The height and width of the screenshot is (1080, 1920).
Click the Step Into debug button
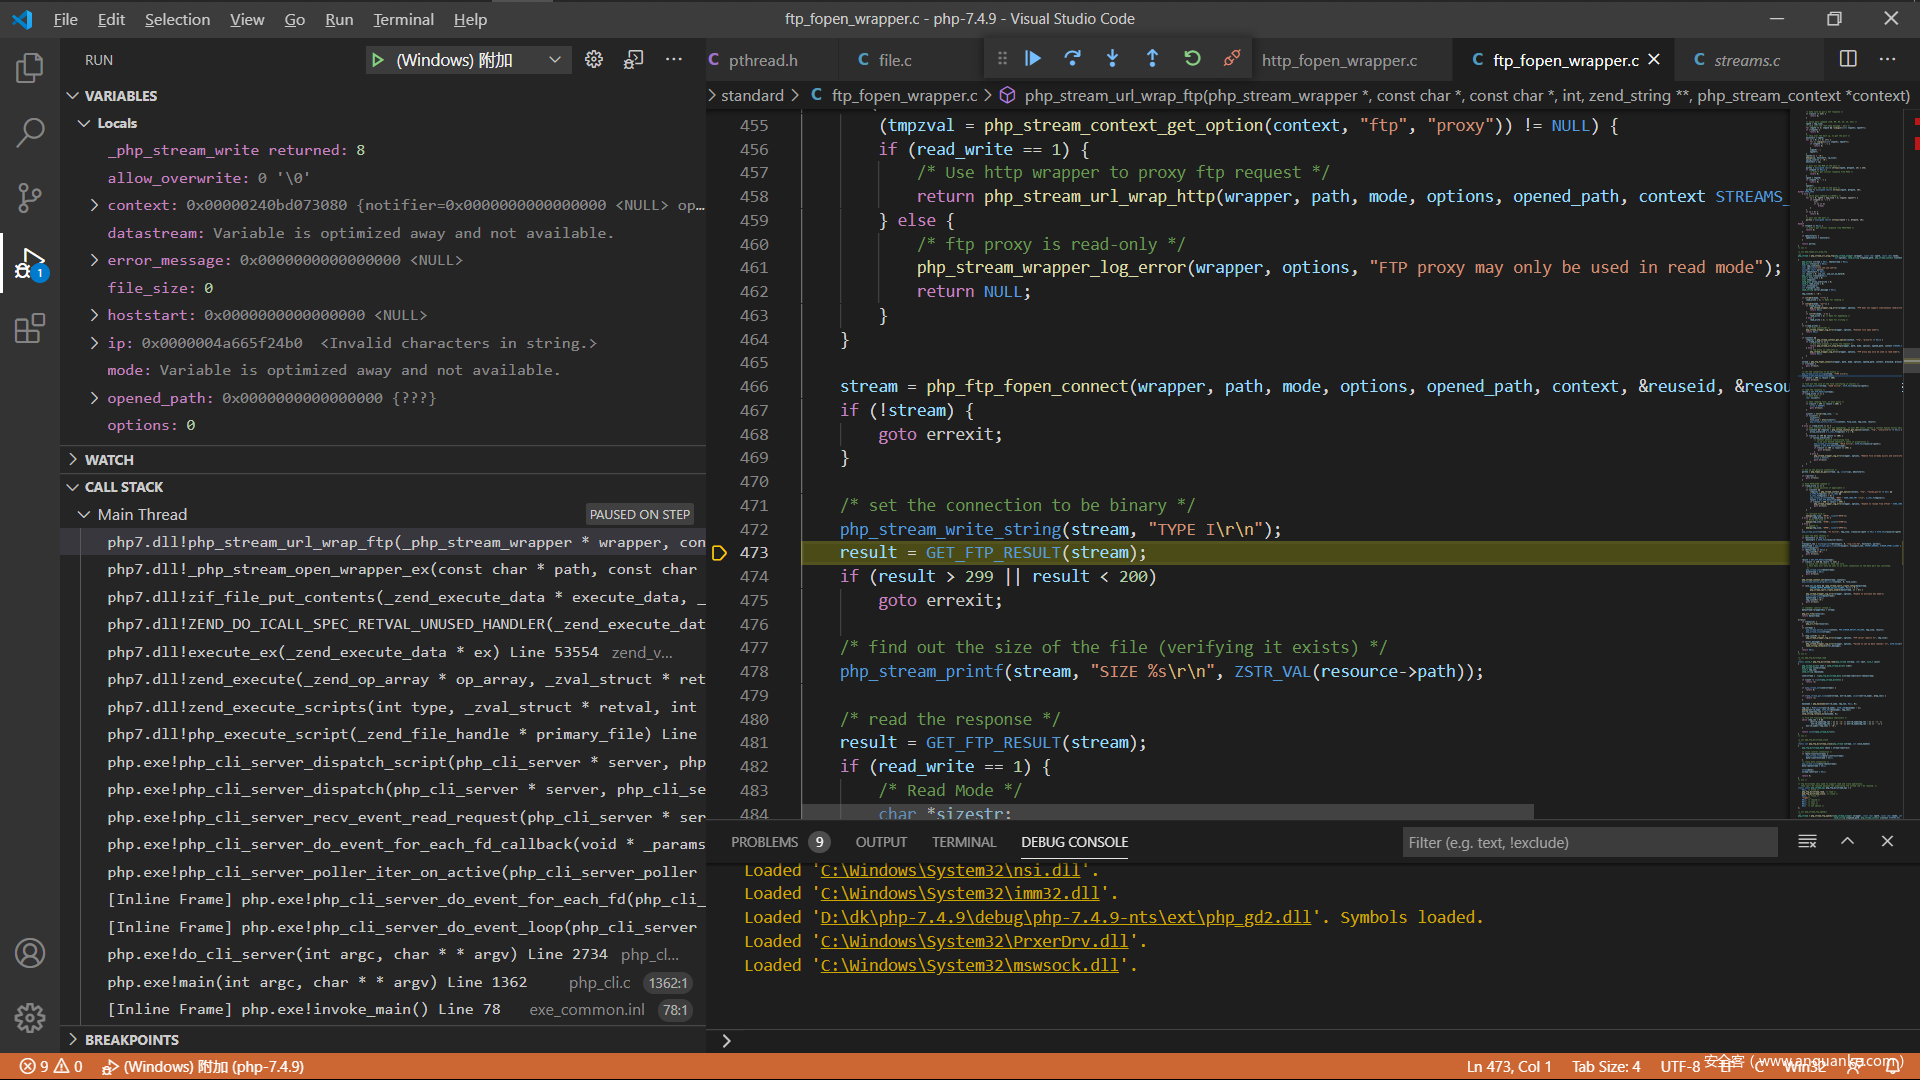pos(1112,59)
